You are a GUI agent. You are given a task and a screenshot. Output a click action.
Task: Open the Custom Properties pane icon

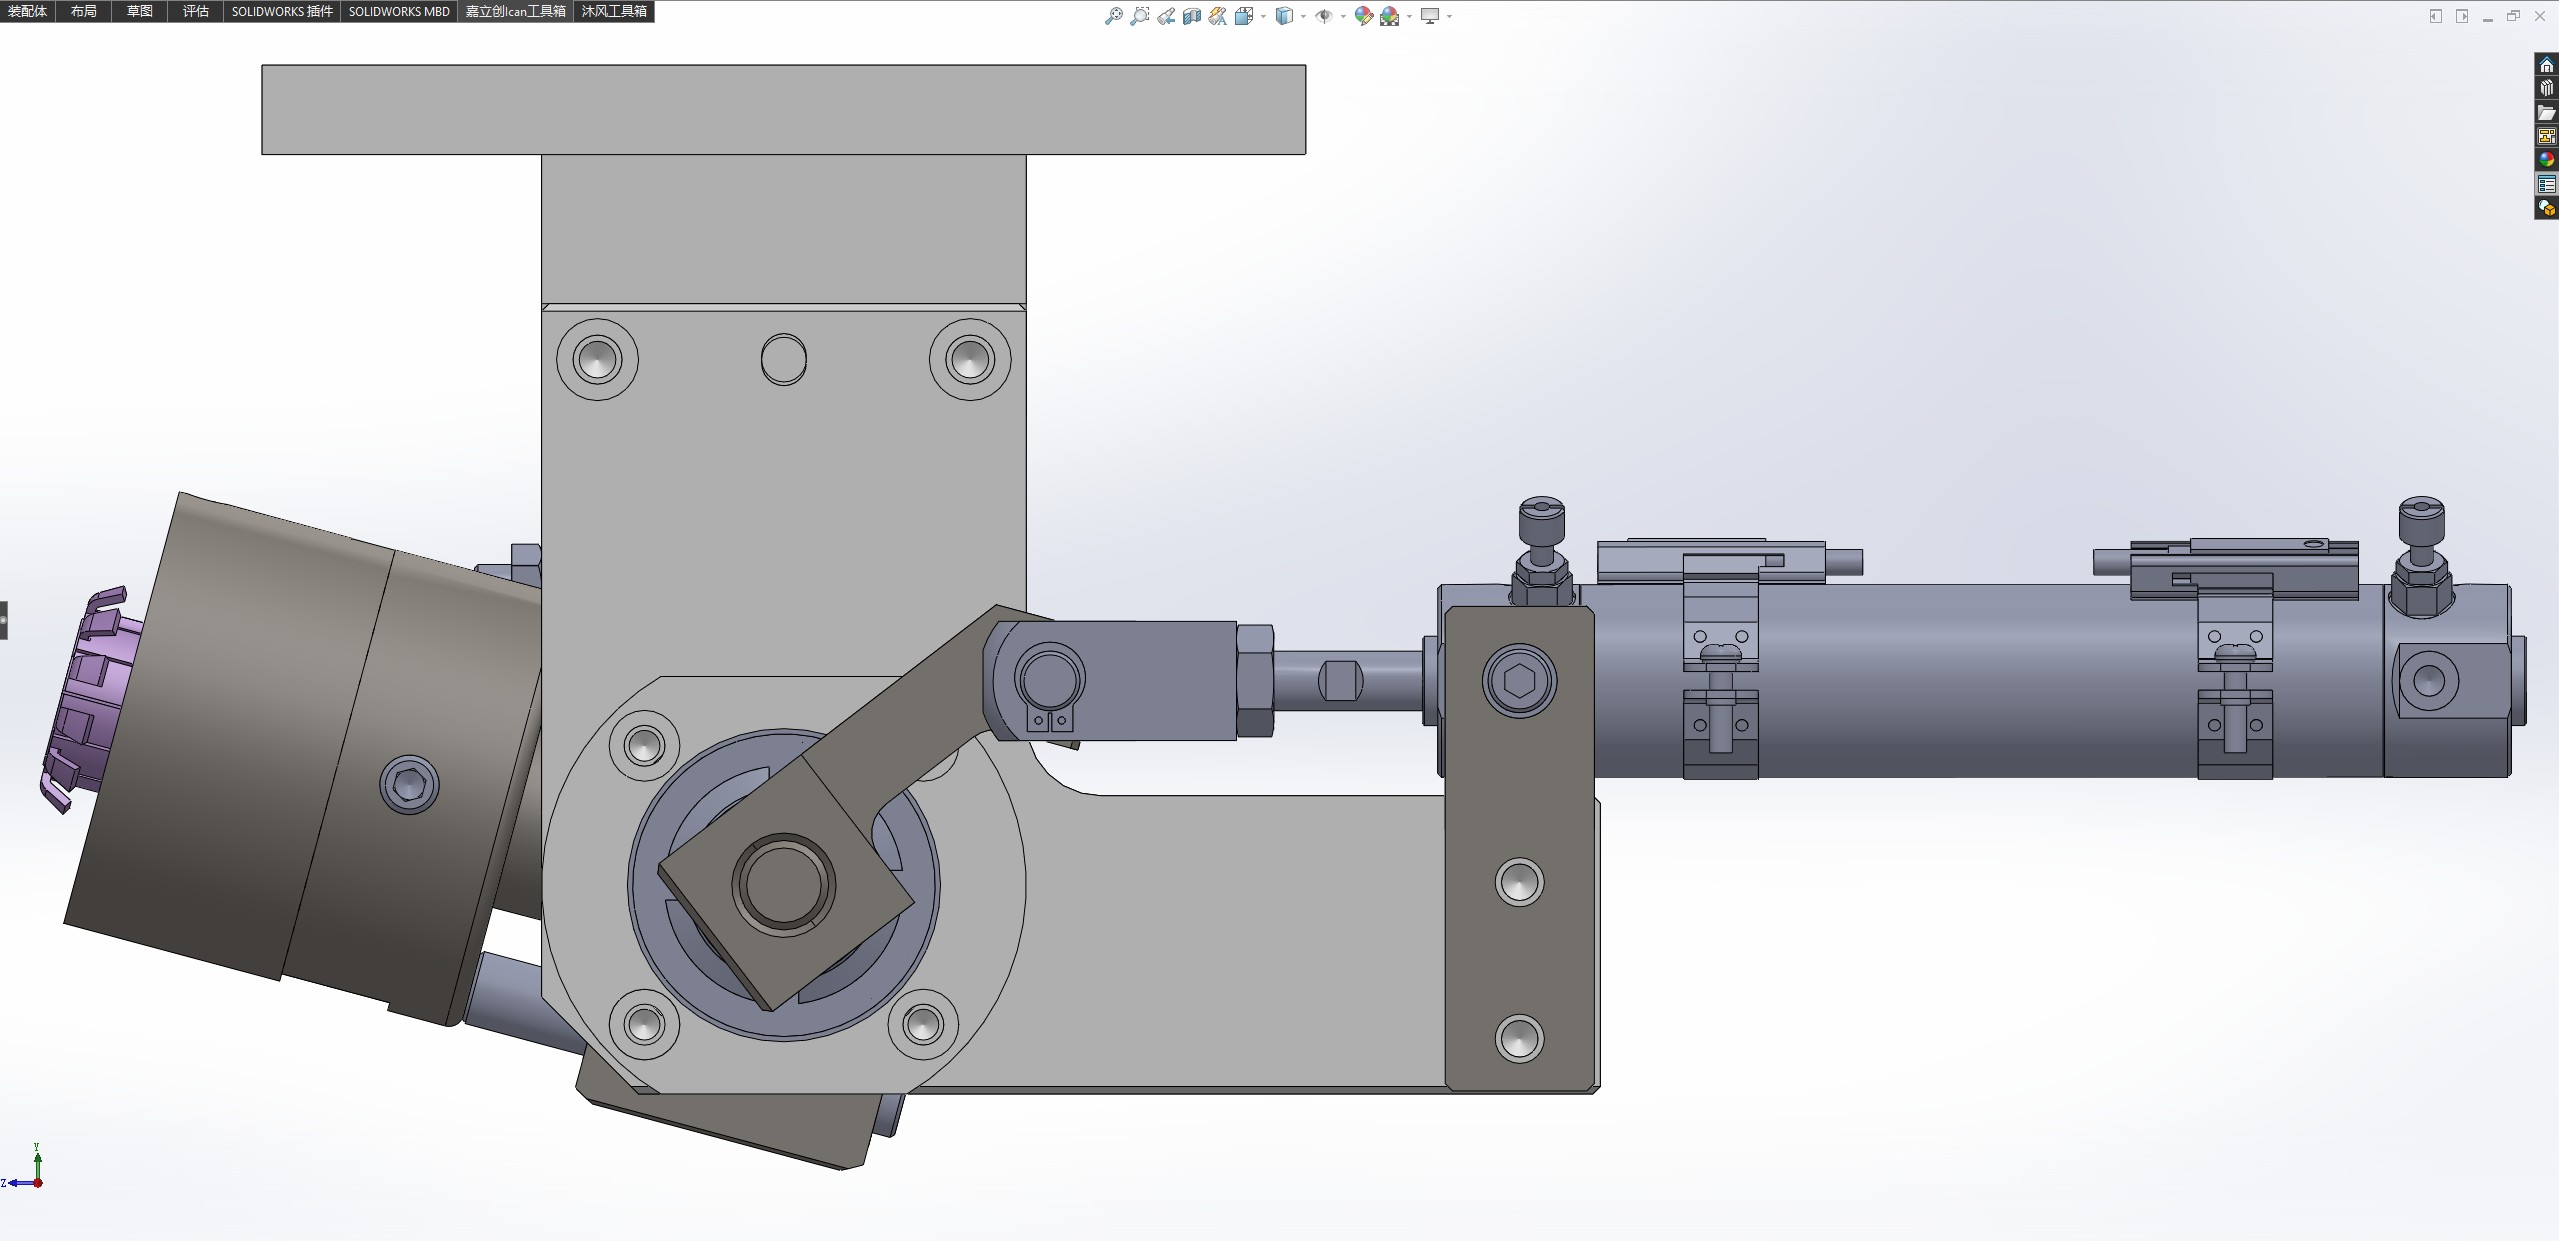tap(2546, 184)
